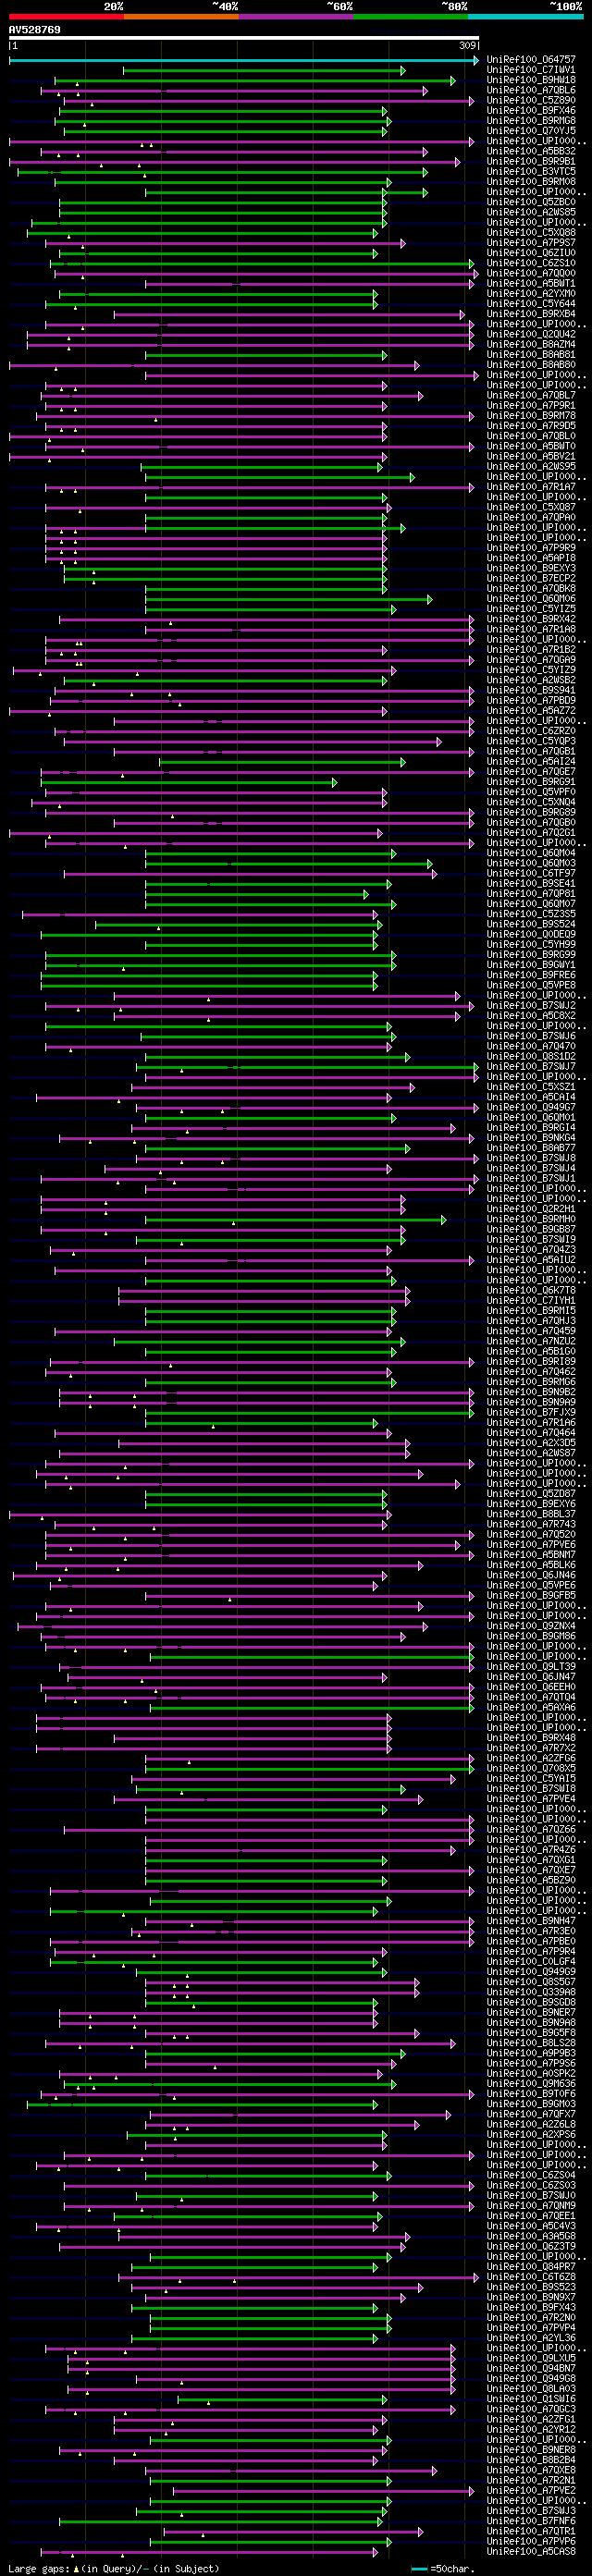
Task: Click hit label UniRef100_B9RMG8
Action: pos(531,121)
